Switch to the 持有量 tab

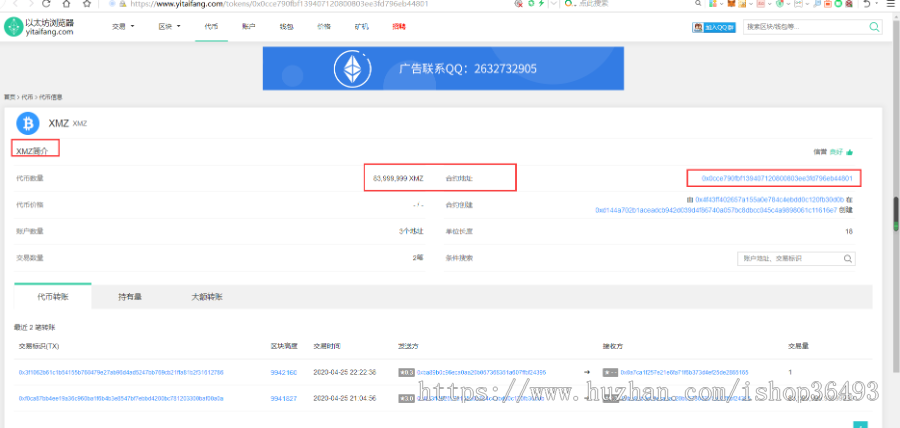130,297
